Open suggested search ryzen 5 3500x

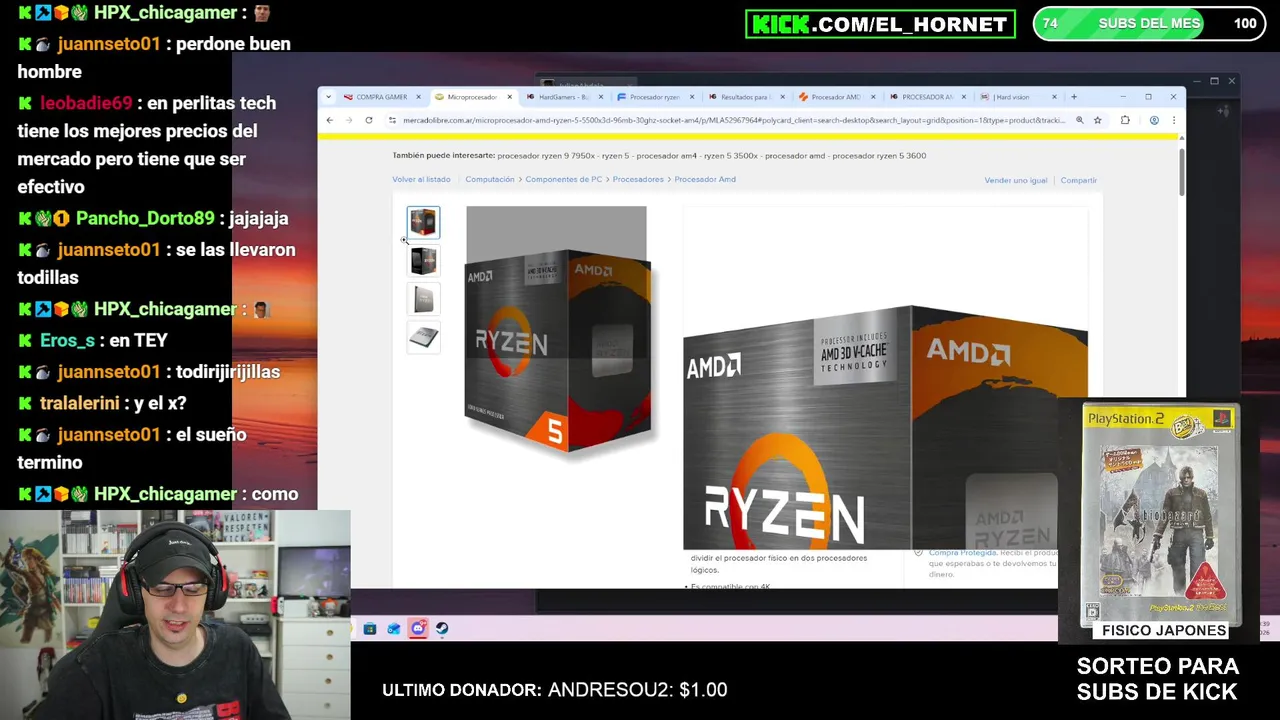coord(732,155)
